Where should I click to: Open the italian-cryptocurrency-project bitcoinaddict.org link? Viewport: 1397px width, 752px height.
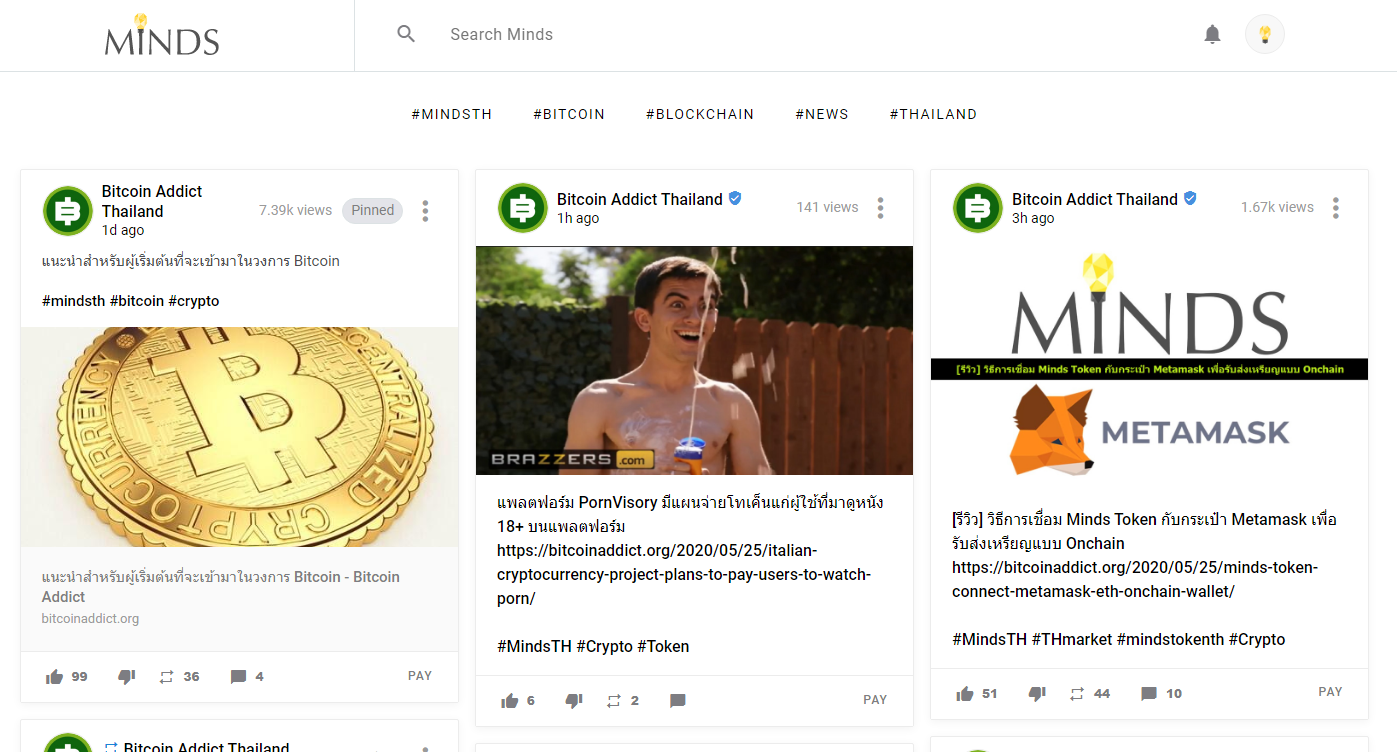pos(684,575)
